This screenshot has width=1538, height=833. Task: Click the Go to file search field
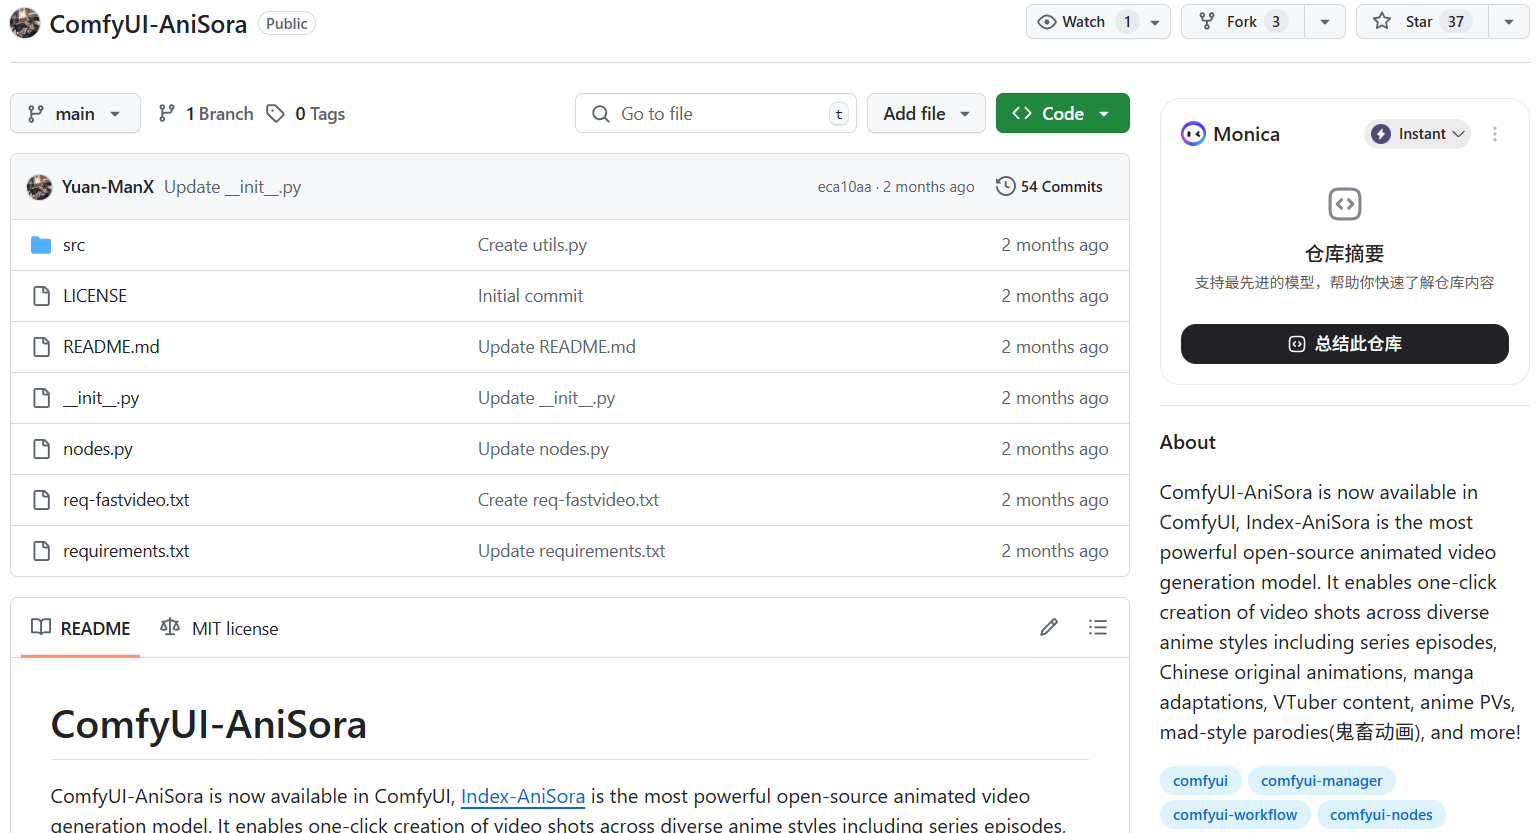pyautogui.click(x=715, y=114)
